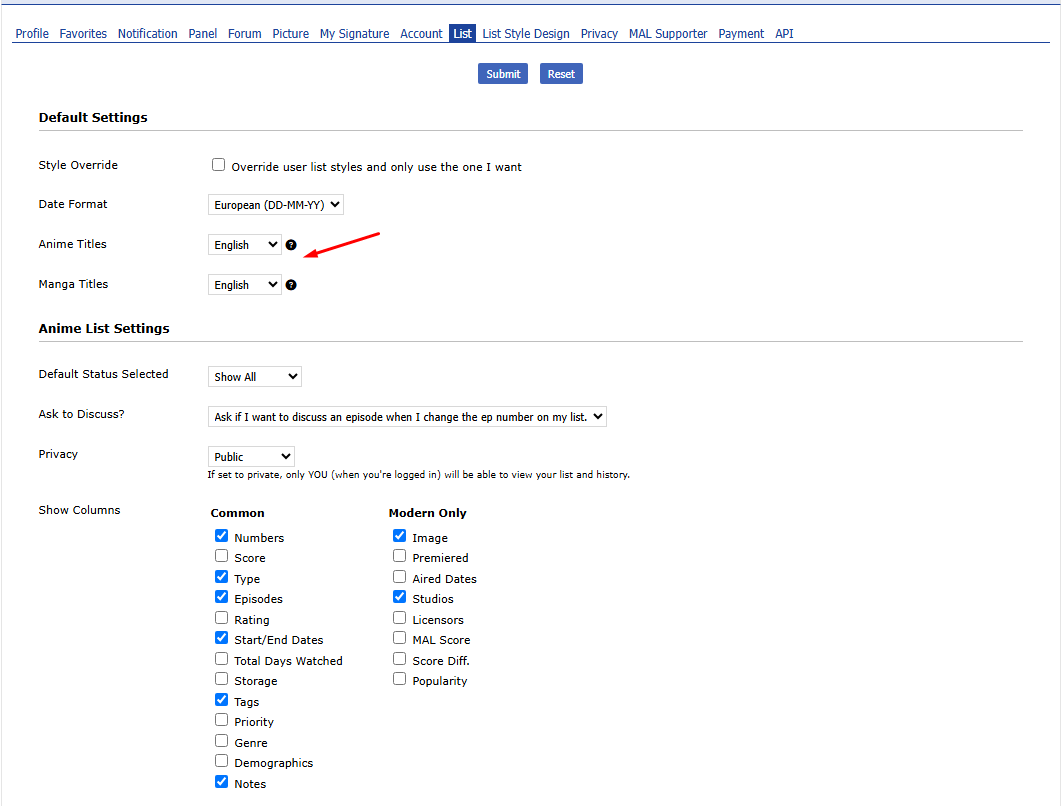Viewport: 1061px width, 806px height.
Task: Enable the MAL Score column
Action: (x=400, y=639)
